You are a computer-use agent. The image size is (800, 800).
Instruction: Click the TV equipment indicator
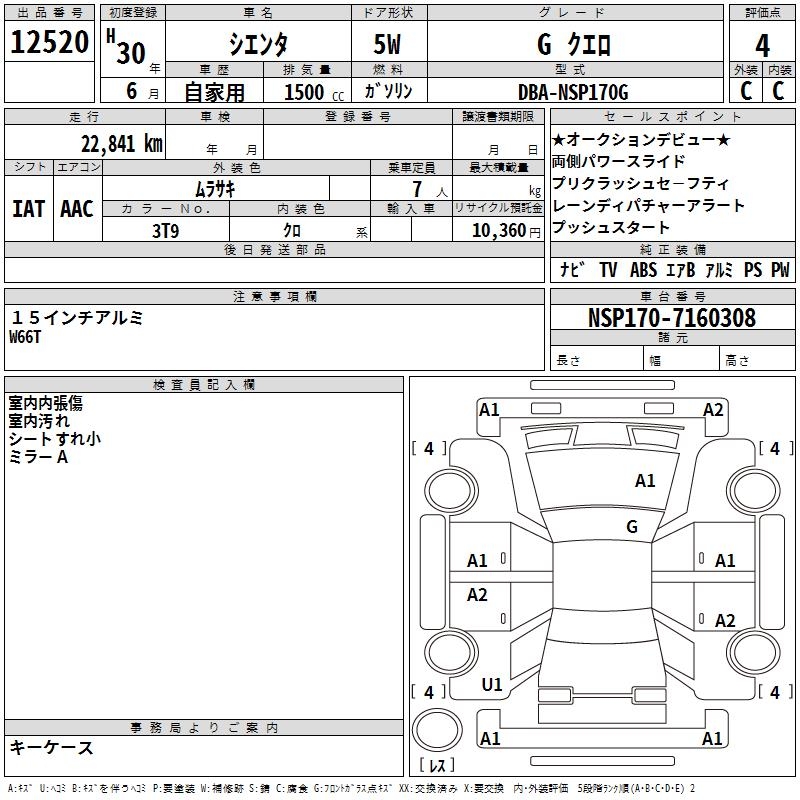pos(608,270)
